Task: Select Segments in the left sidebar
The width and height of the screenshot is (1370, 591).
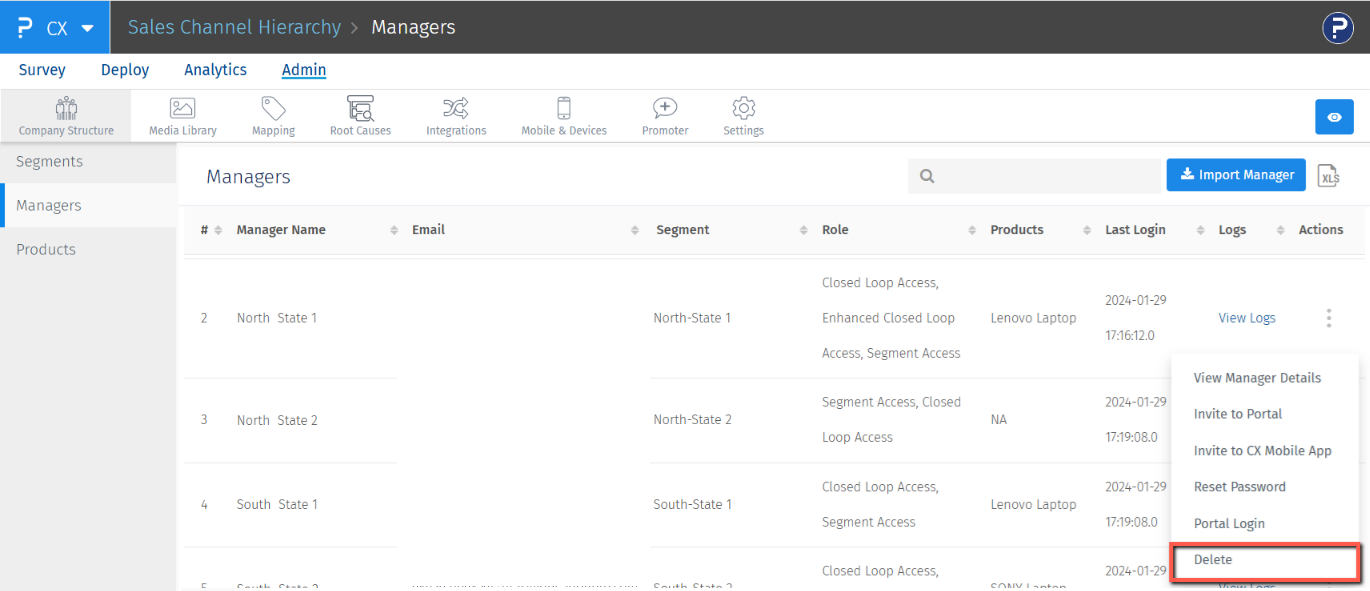Action: (50, 162)
